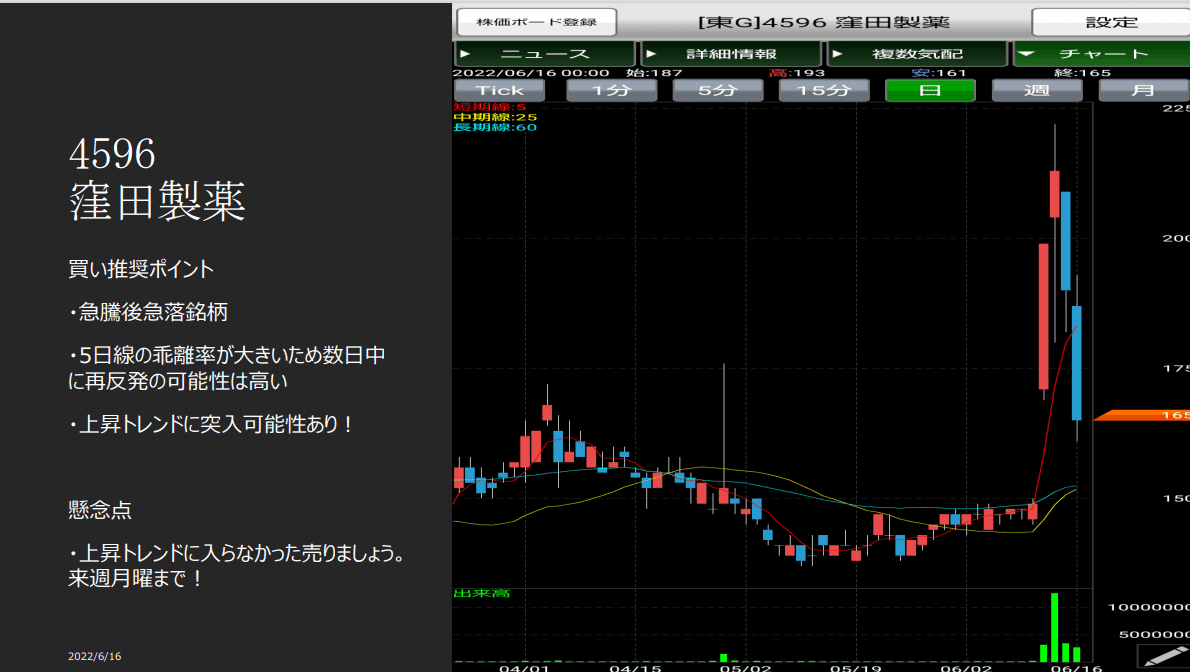Expand the ニュース section

[544, 54]
